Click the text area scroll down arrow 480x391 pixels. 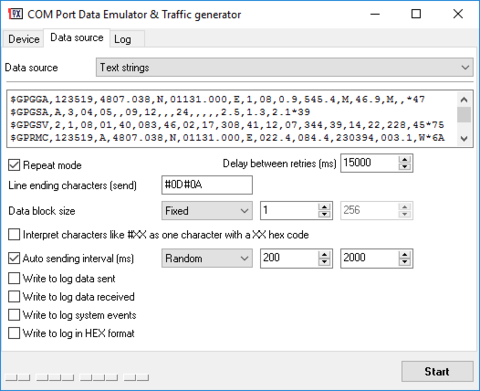[464, 139]
